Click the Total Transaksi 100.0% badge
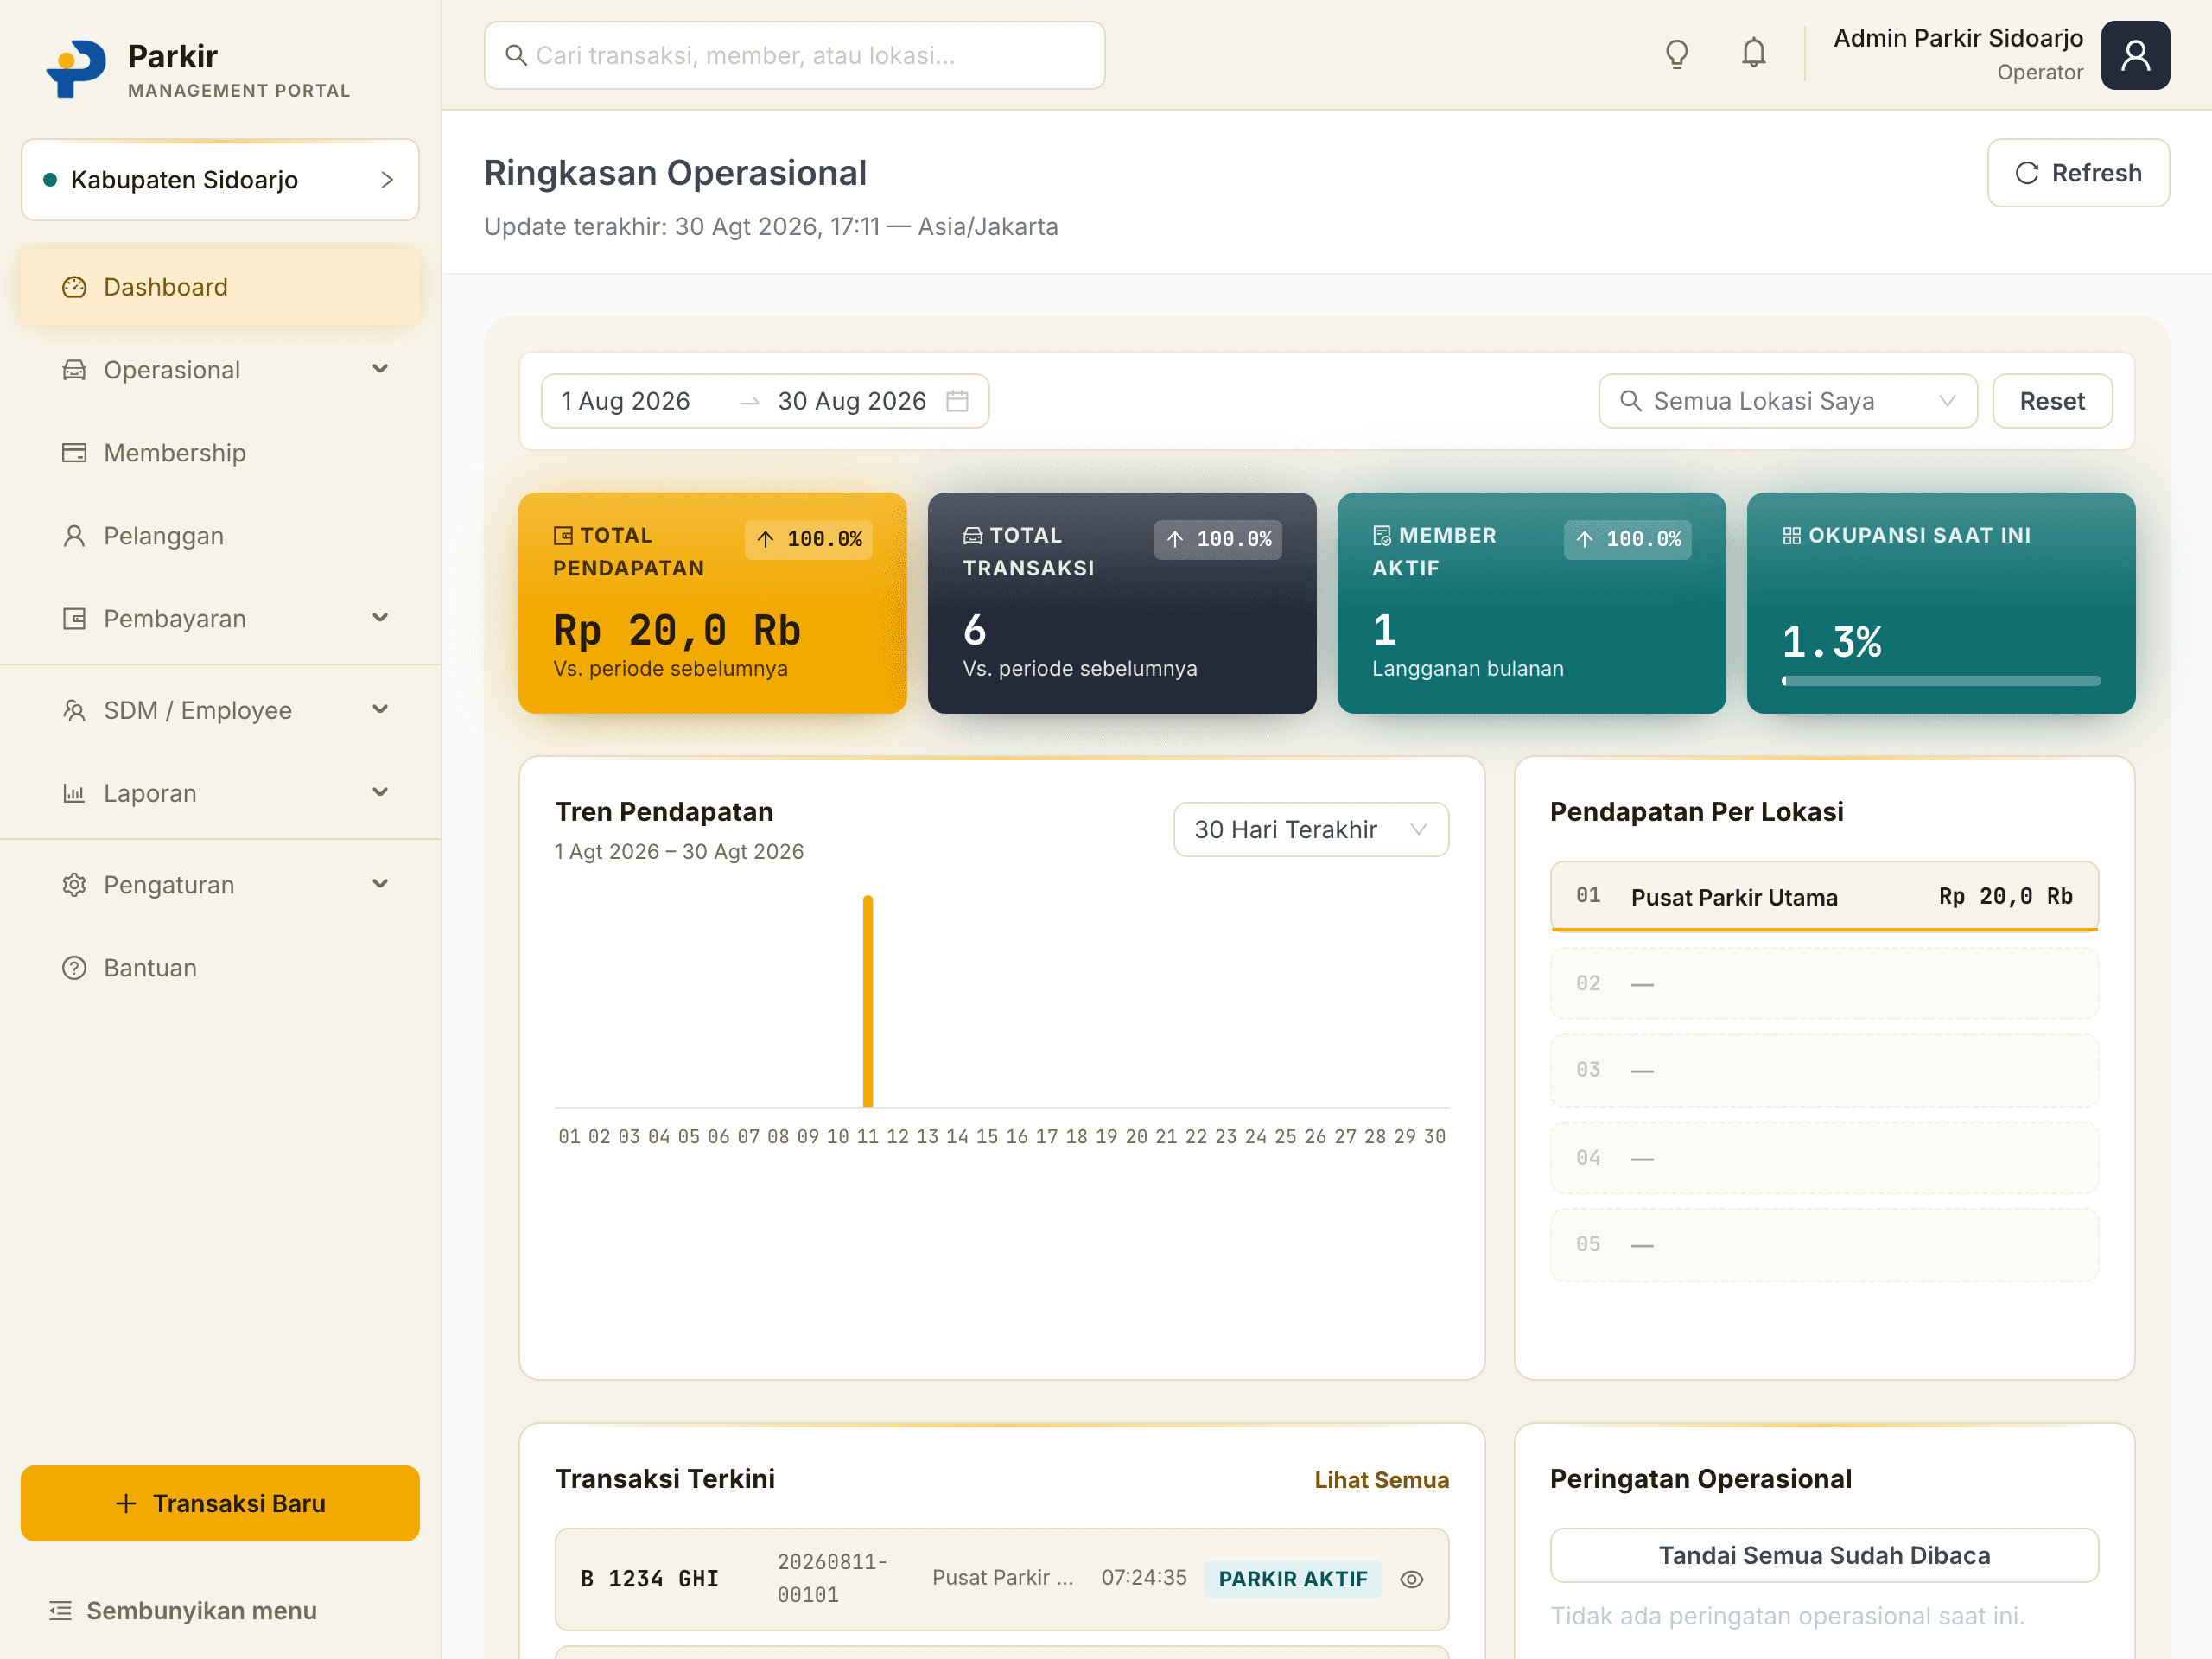This screenshot has height=1659, width=2212. [x=1217, y=539]
